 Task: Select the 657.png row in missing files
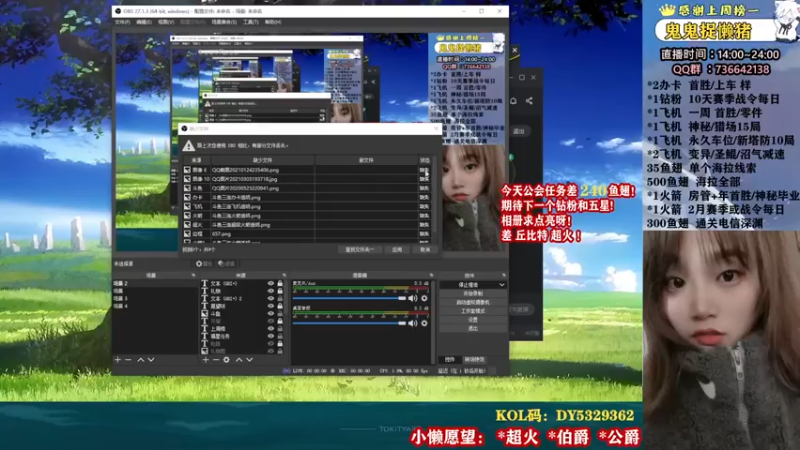(x=308, y=234)
